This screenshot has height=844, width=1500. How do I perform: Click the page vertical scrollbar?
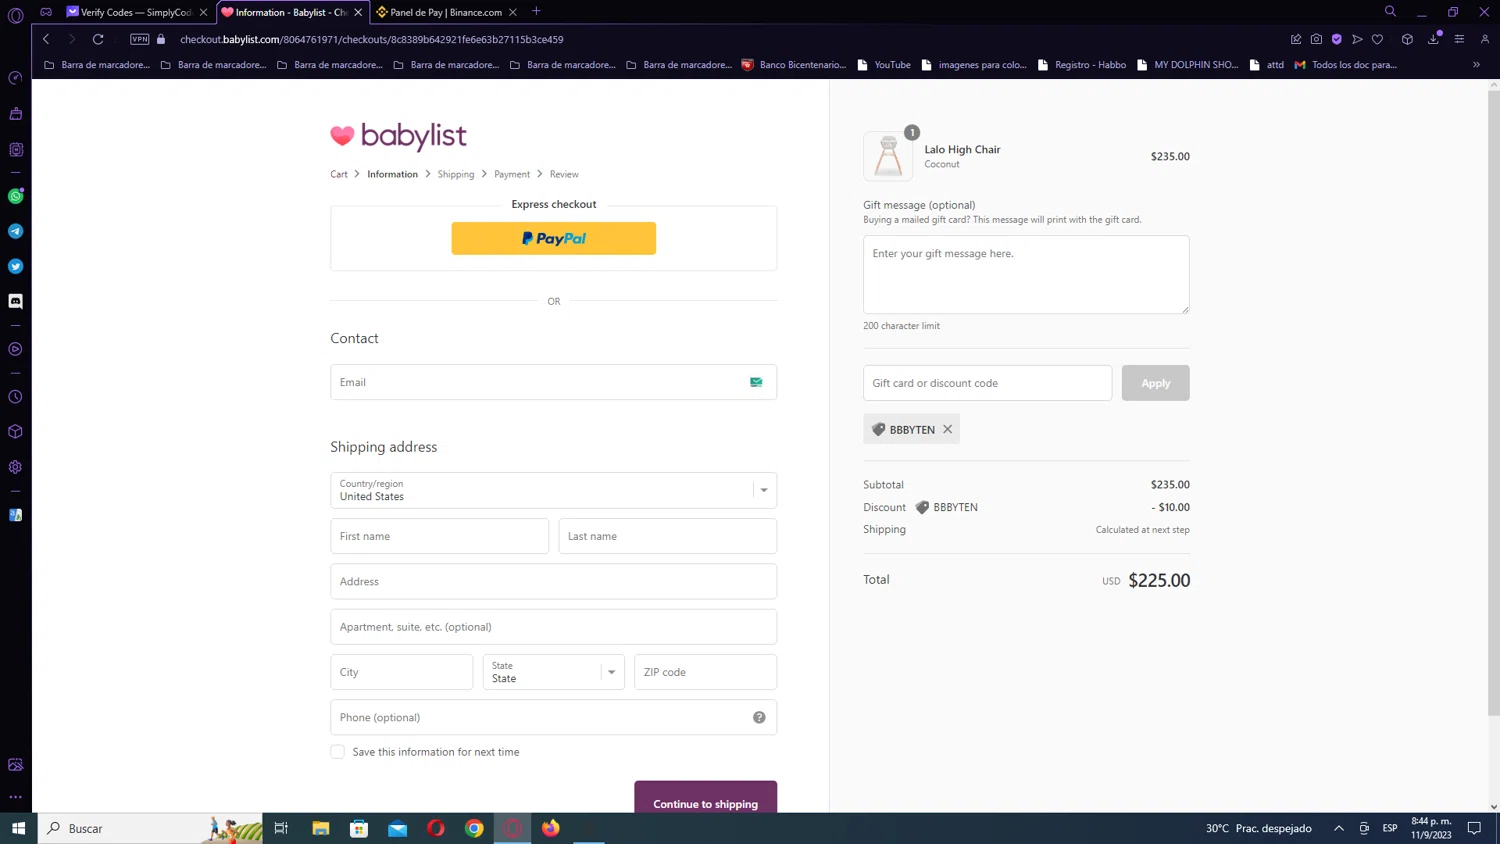(x=1493, y=402)
